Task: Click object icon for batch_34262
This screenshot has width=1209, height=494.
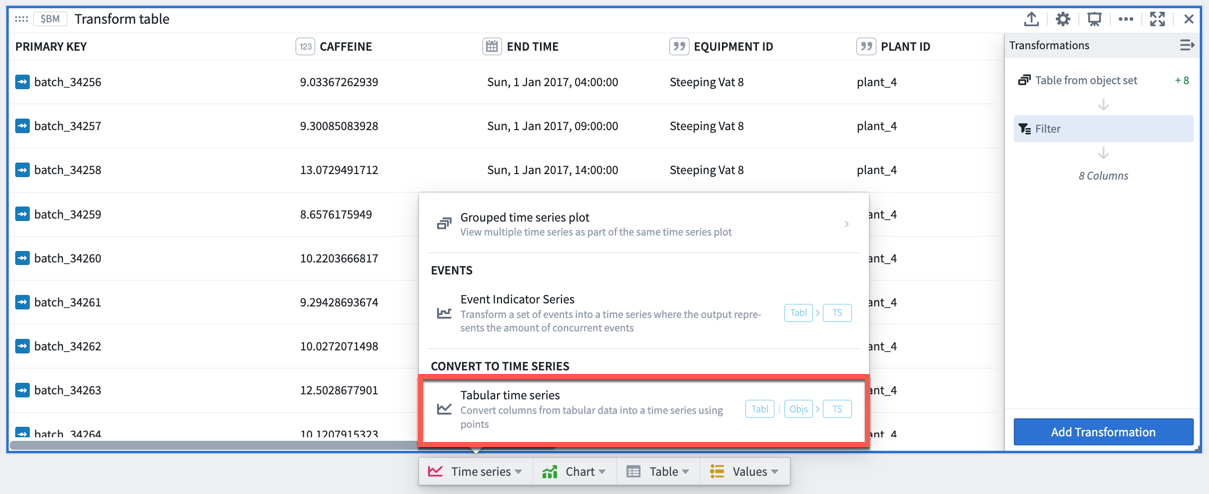Action: (22, 346)
